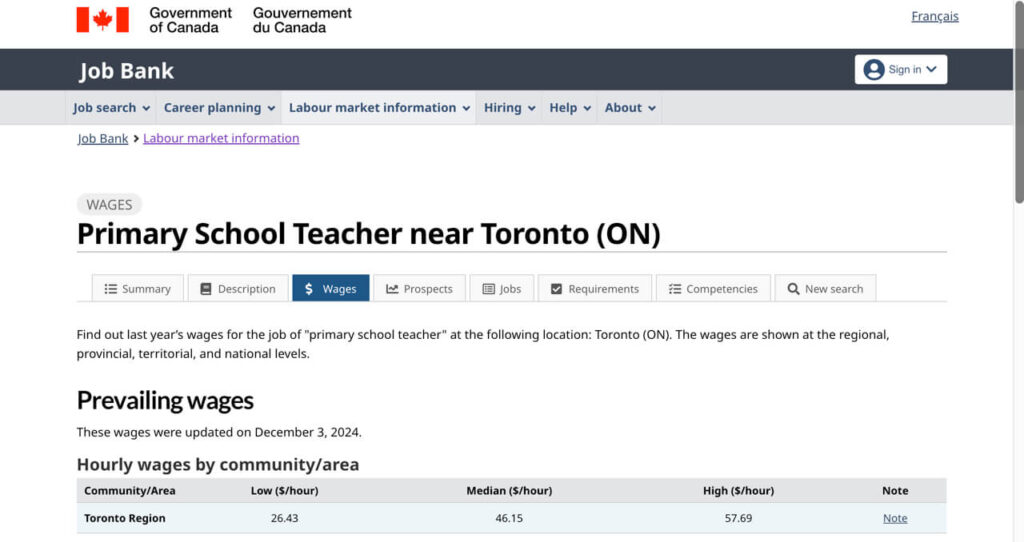Switch language to Français

pyautogui.click(x=935, y=16)
